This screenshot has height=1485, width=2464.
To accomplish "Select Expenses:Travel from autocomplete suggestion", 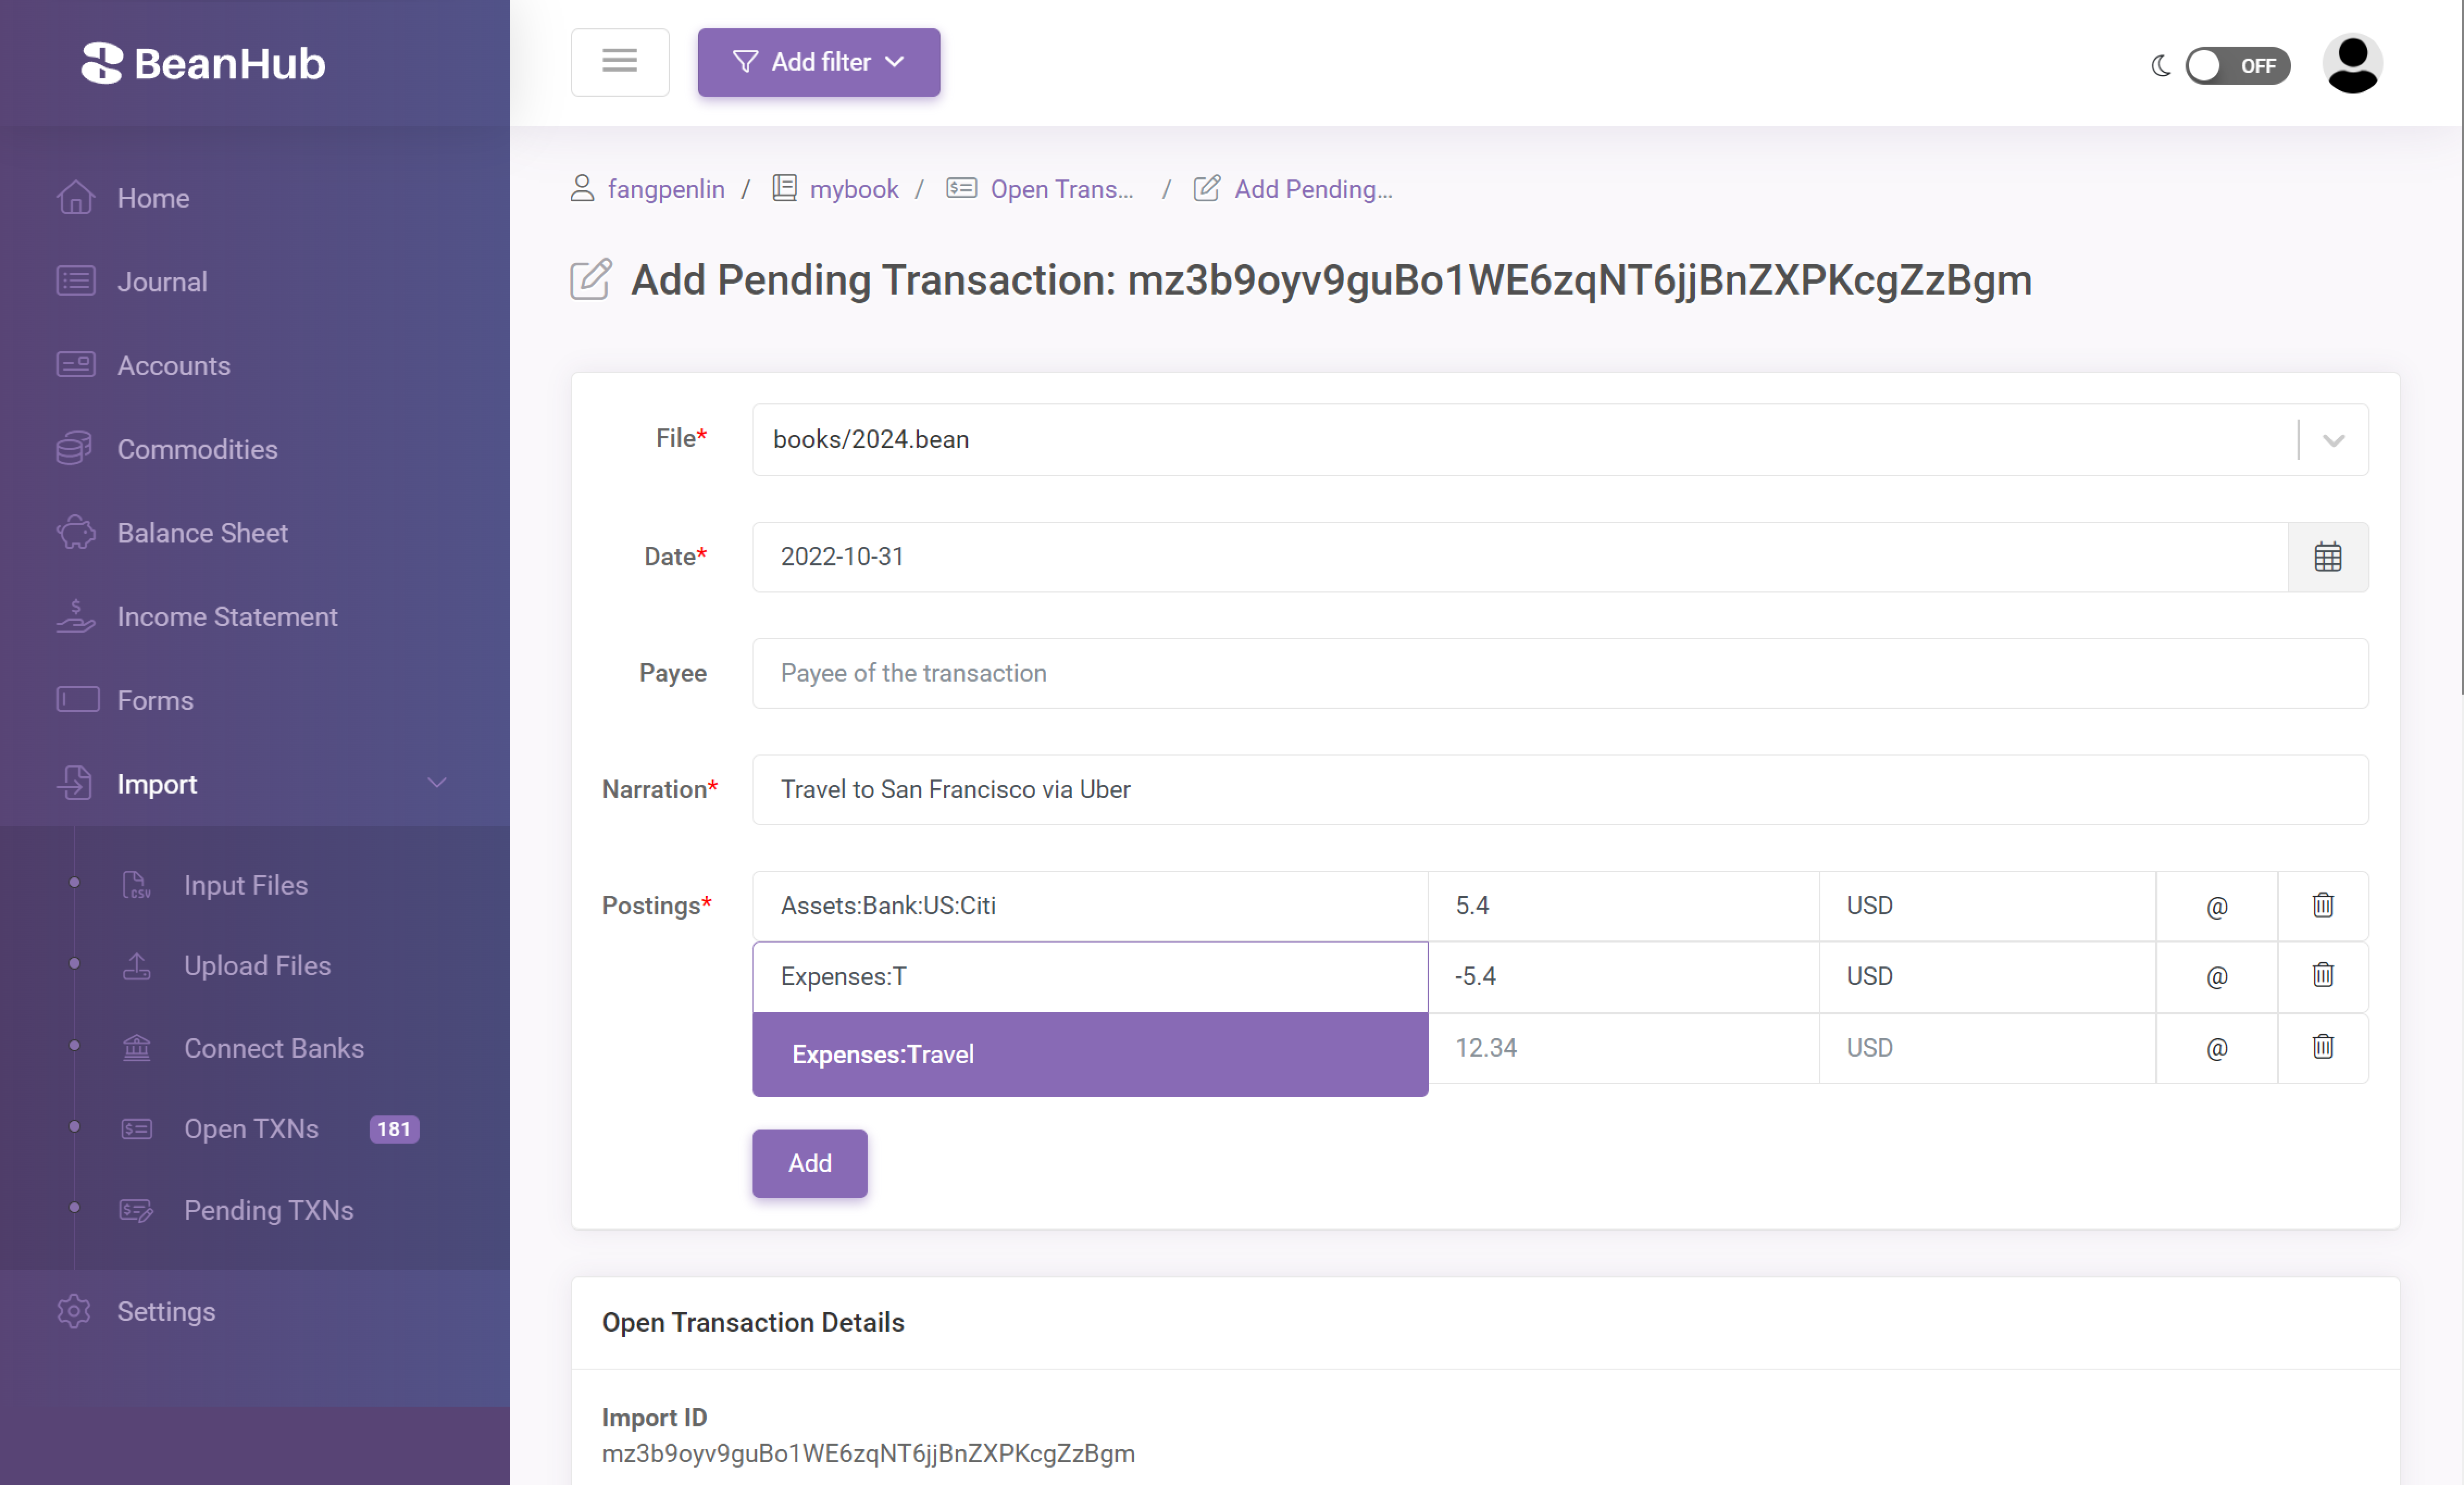I will coord(1090,1052).
